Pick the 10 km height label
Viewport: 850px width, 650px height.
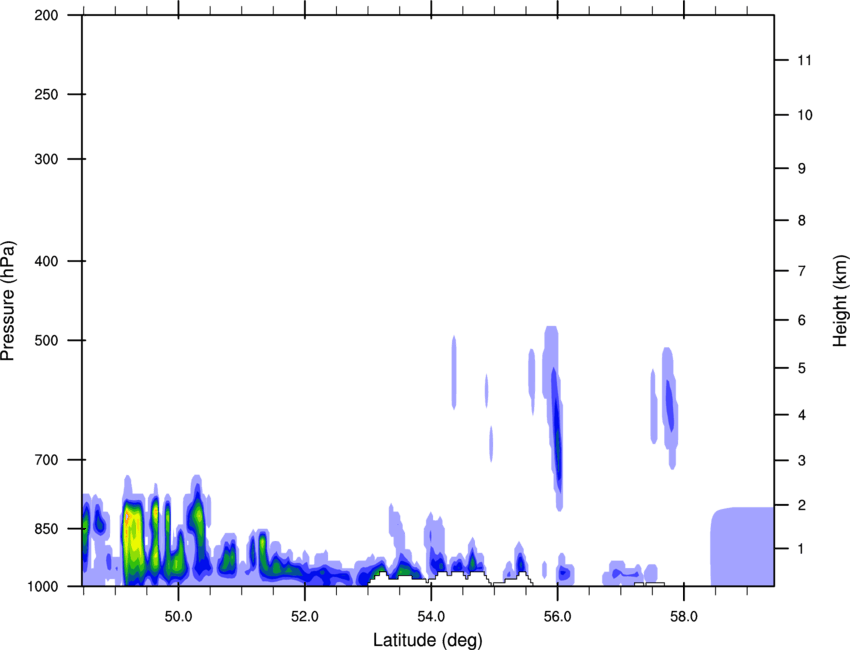805,115
